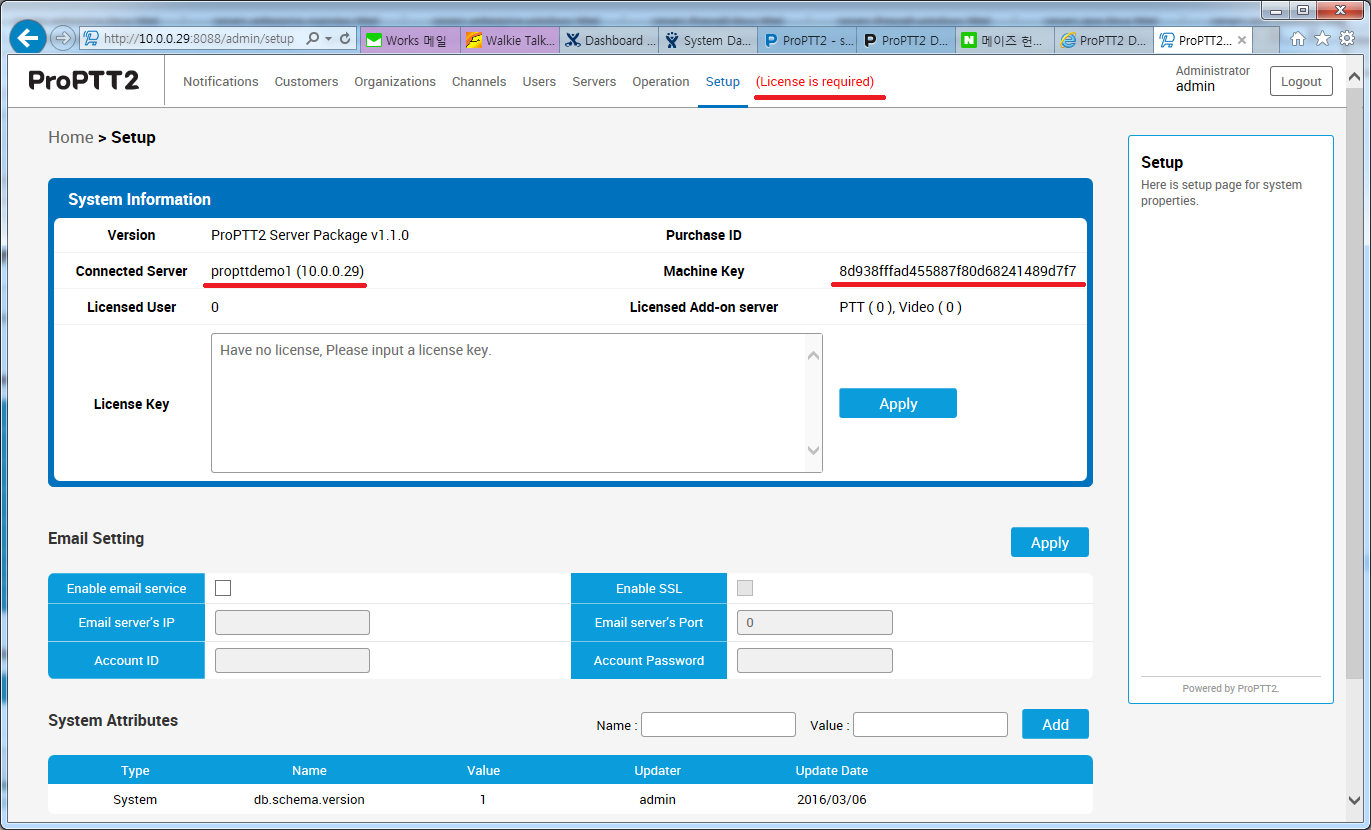This screenshot has height=830, width=1371.
Task: Click the browser forward arrow button
Action: click(x=62, y=39)
